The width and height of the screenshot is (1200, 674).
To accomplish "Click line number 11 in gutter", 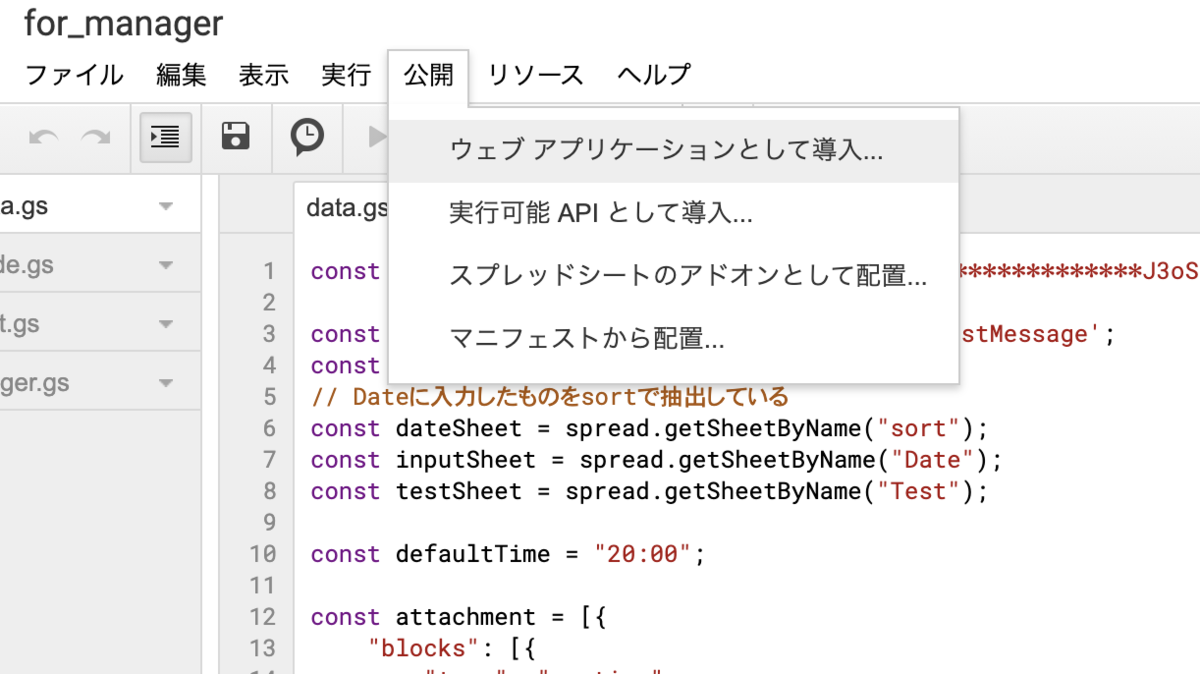I will (262, 586).
